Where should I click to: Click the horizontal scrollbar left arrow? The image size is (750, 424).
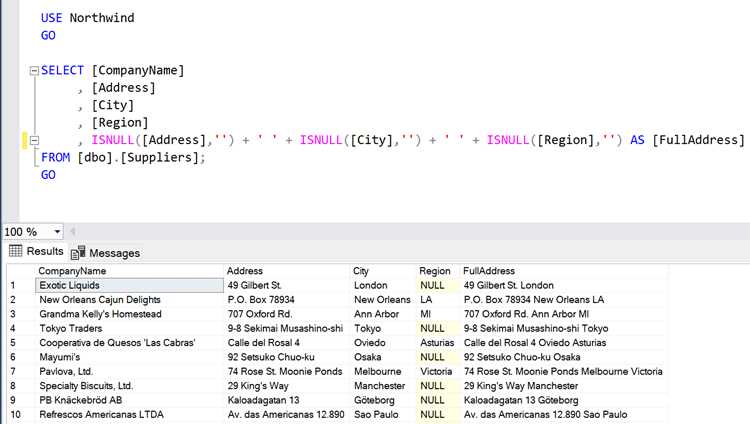coord(73,232)
